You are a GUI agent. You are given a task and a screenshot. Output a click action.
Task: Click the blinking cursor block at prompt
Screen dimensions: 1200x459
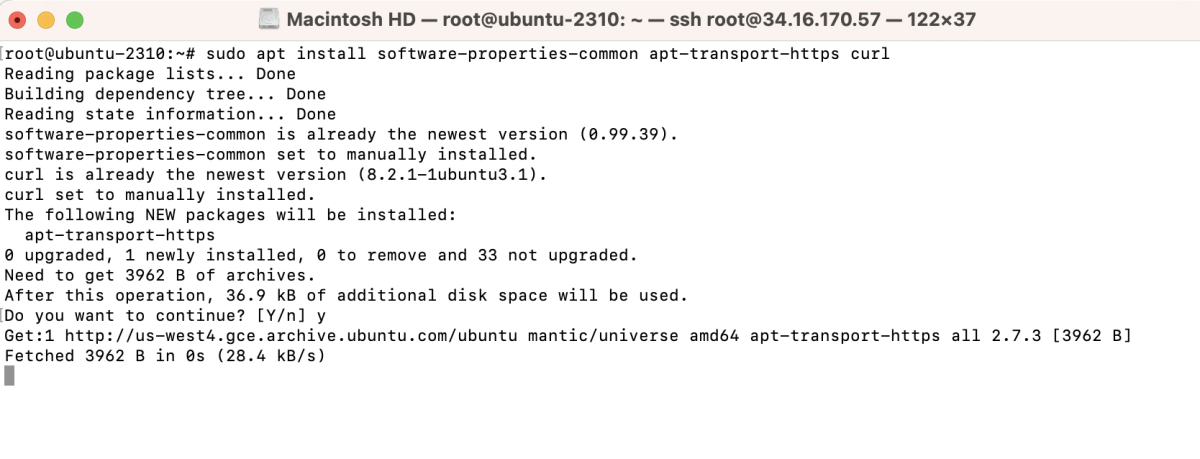10,375
